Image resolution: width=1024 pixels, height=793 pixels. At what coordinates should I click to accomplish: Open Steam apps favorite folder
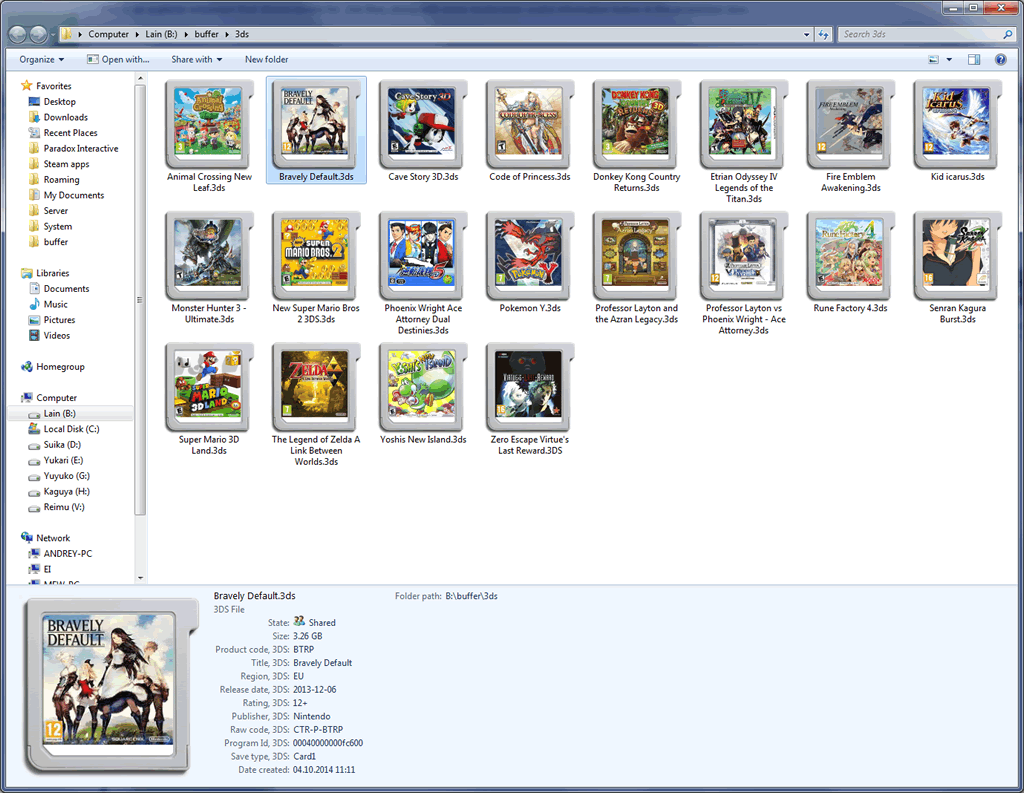tap(66, 164)
